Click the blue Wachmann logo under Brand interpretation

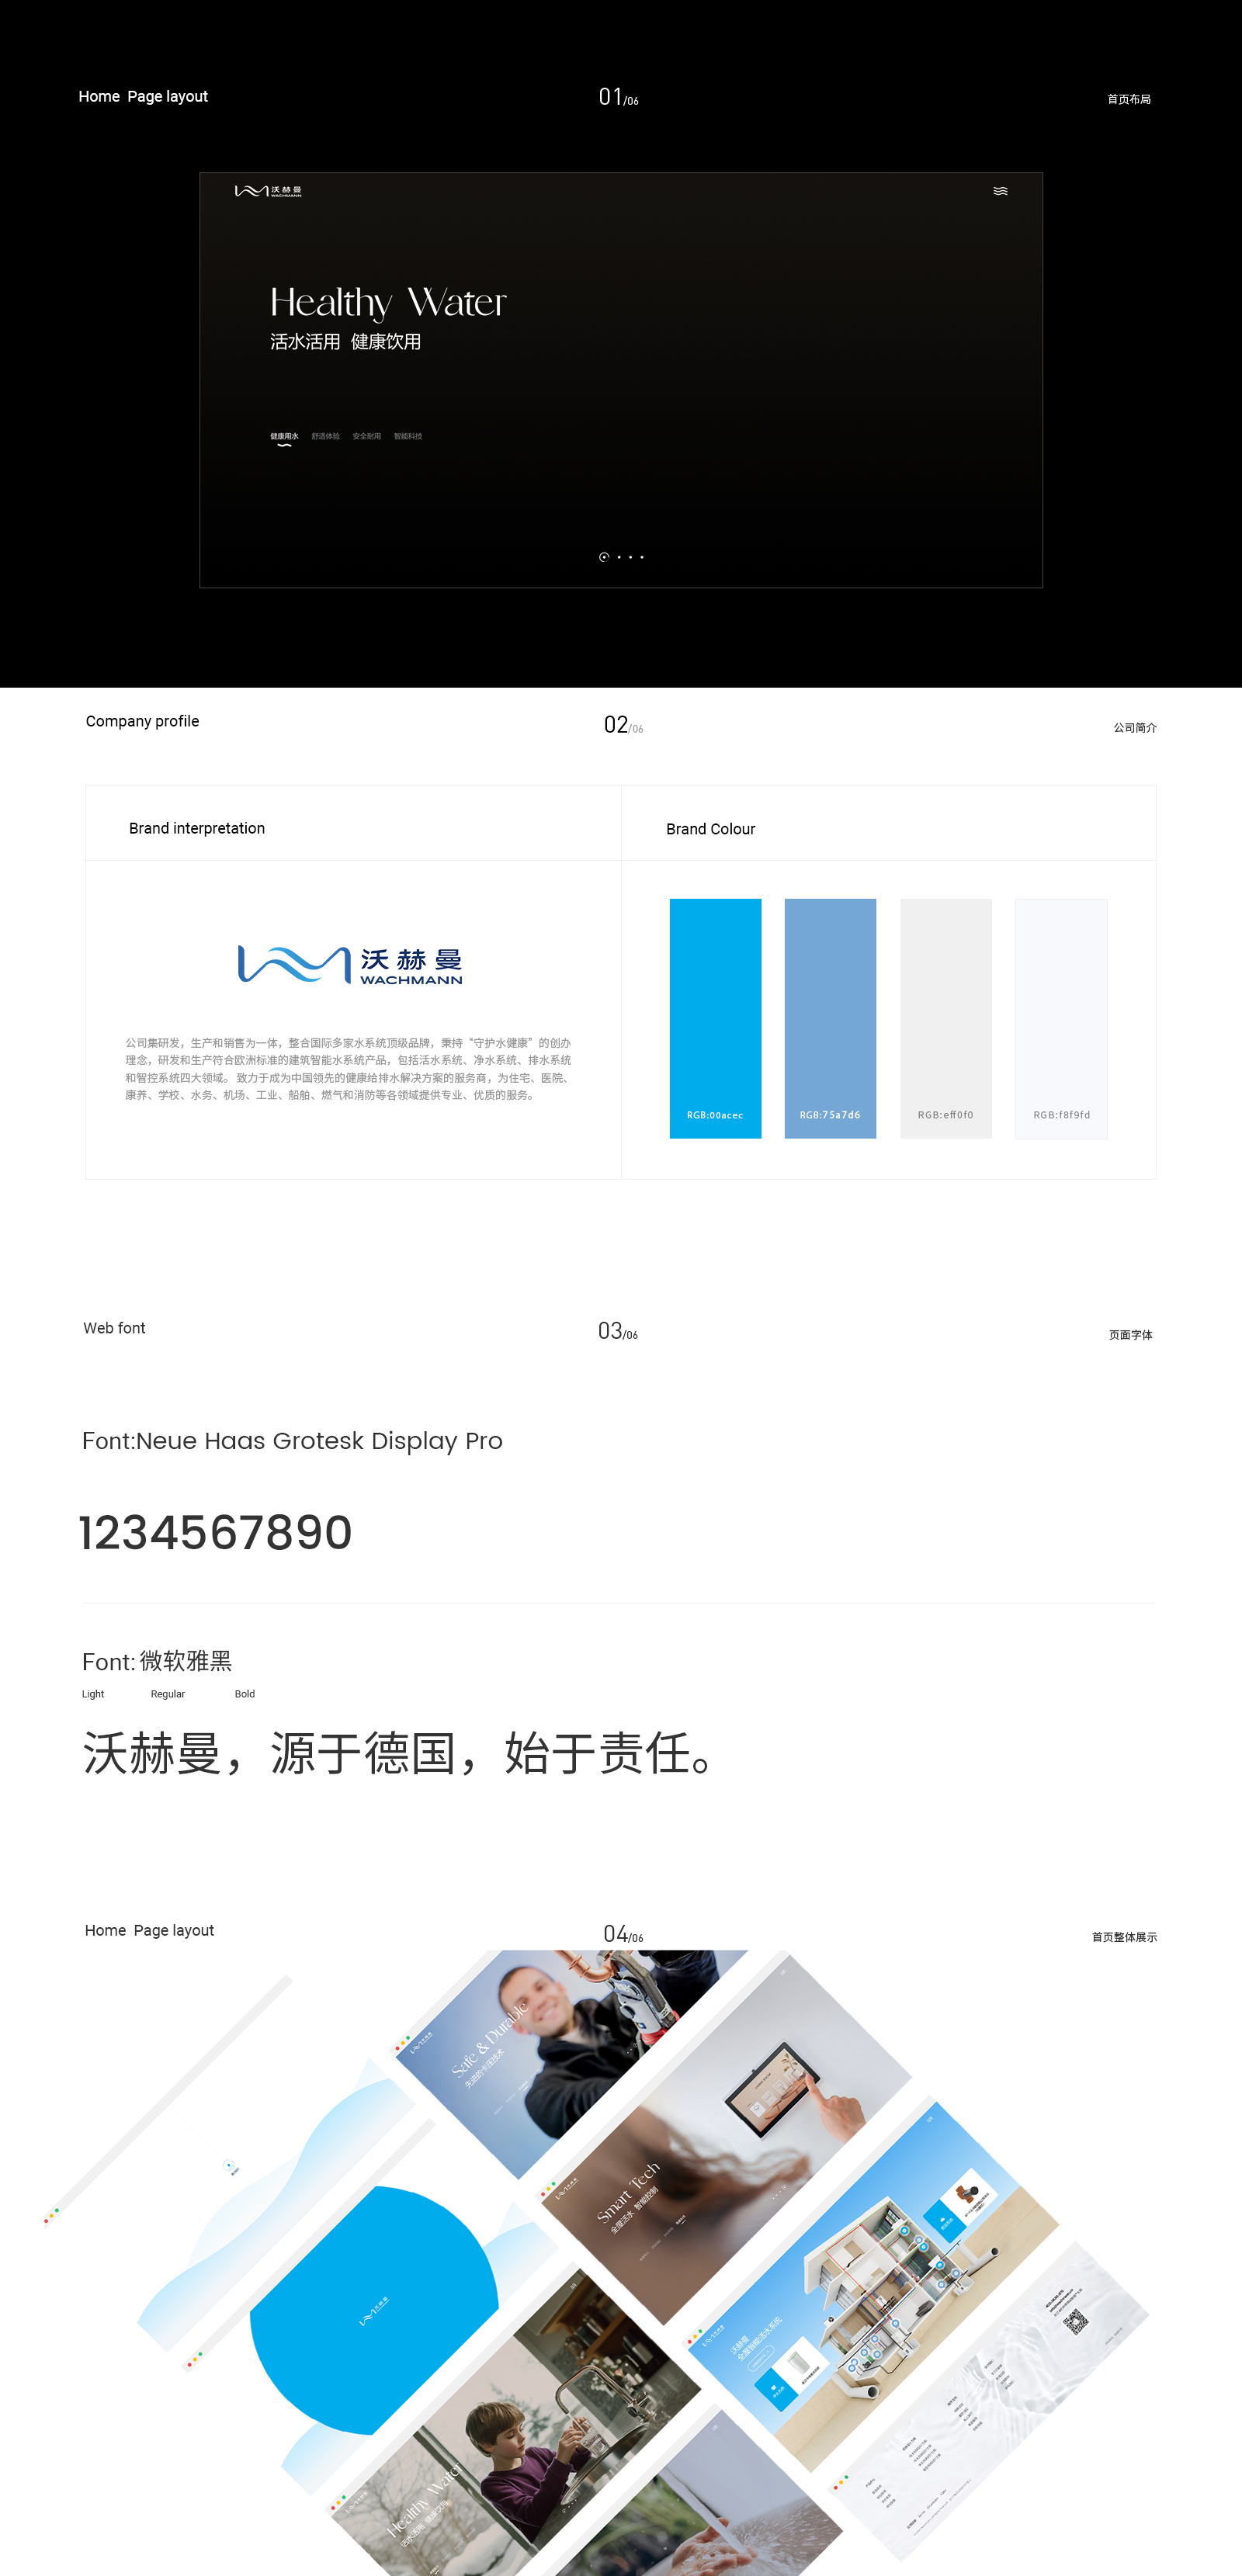coord(350,965)
